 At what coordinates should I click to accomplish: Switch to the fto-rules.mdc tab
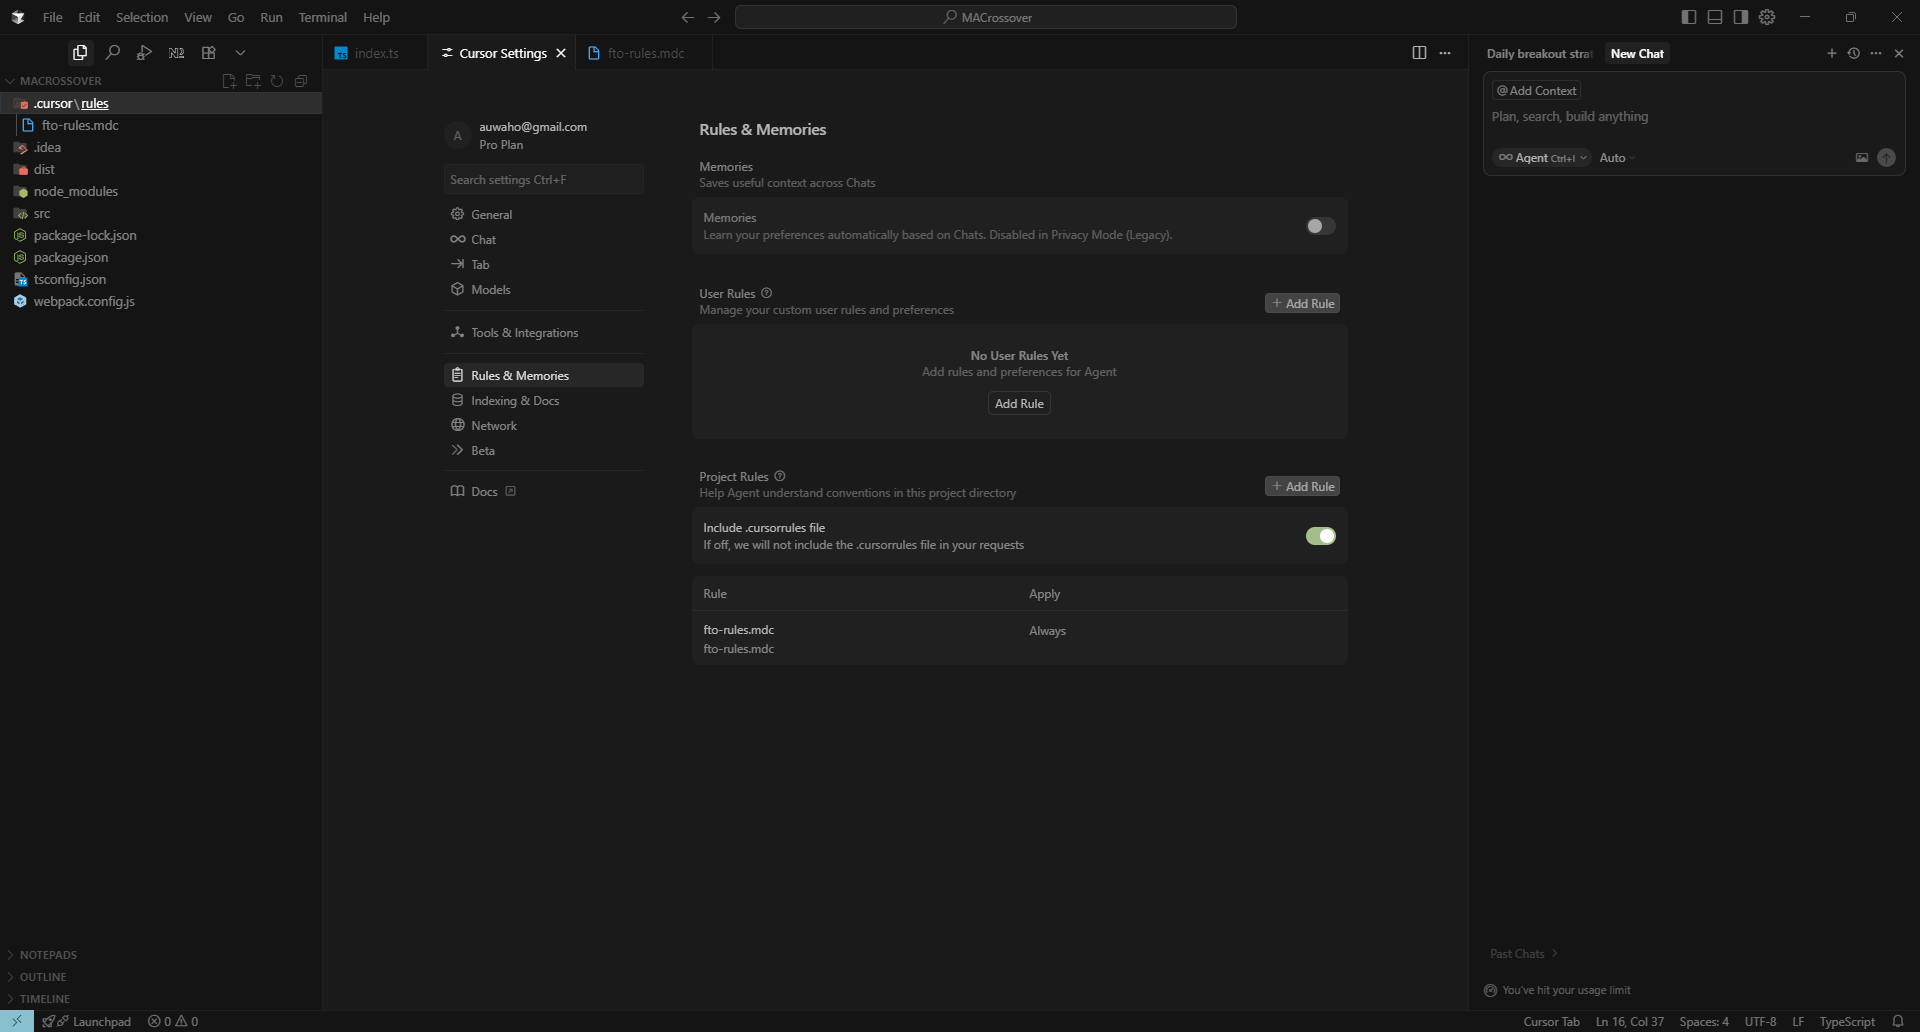pyautogui.click(x=645, y=53)
